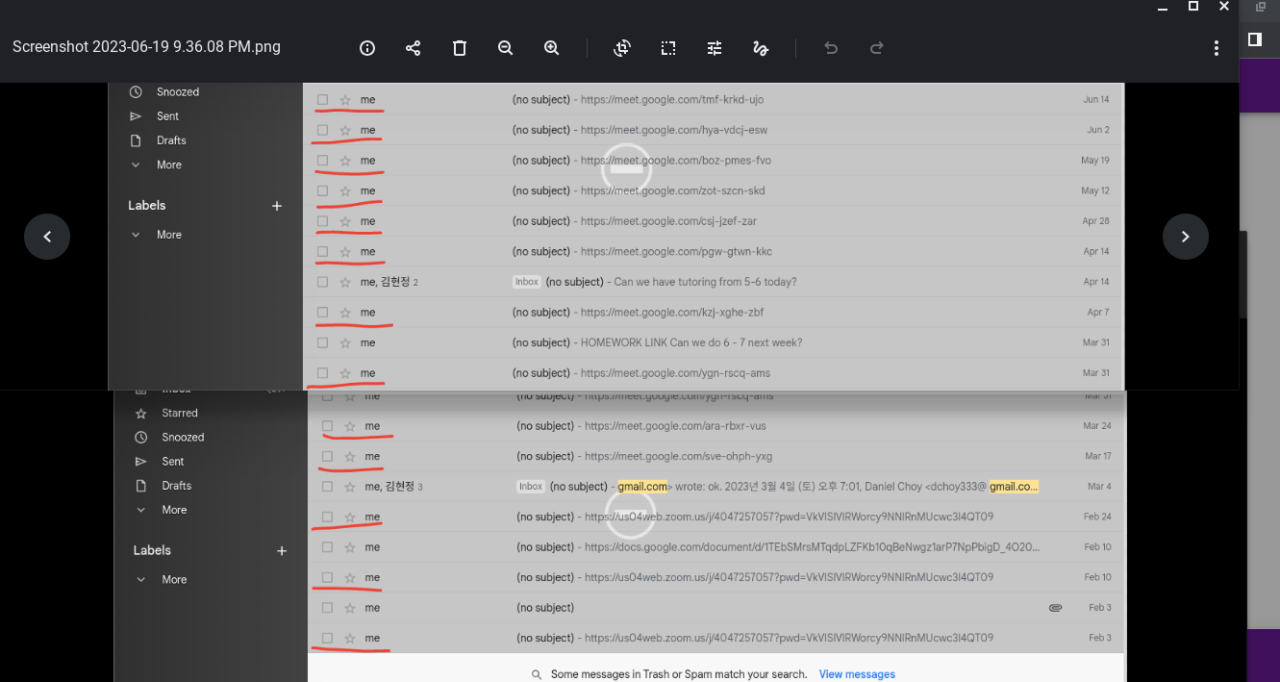Star the csj-jzef-zar meet email
This screenshot has width=1280, height=682.
pyautogui.click(x=345, y=221)
